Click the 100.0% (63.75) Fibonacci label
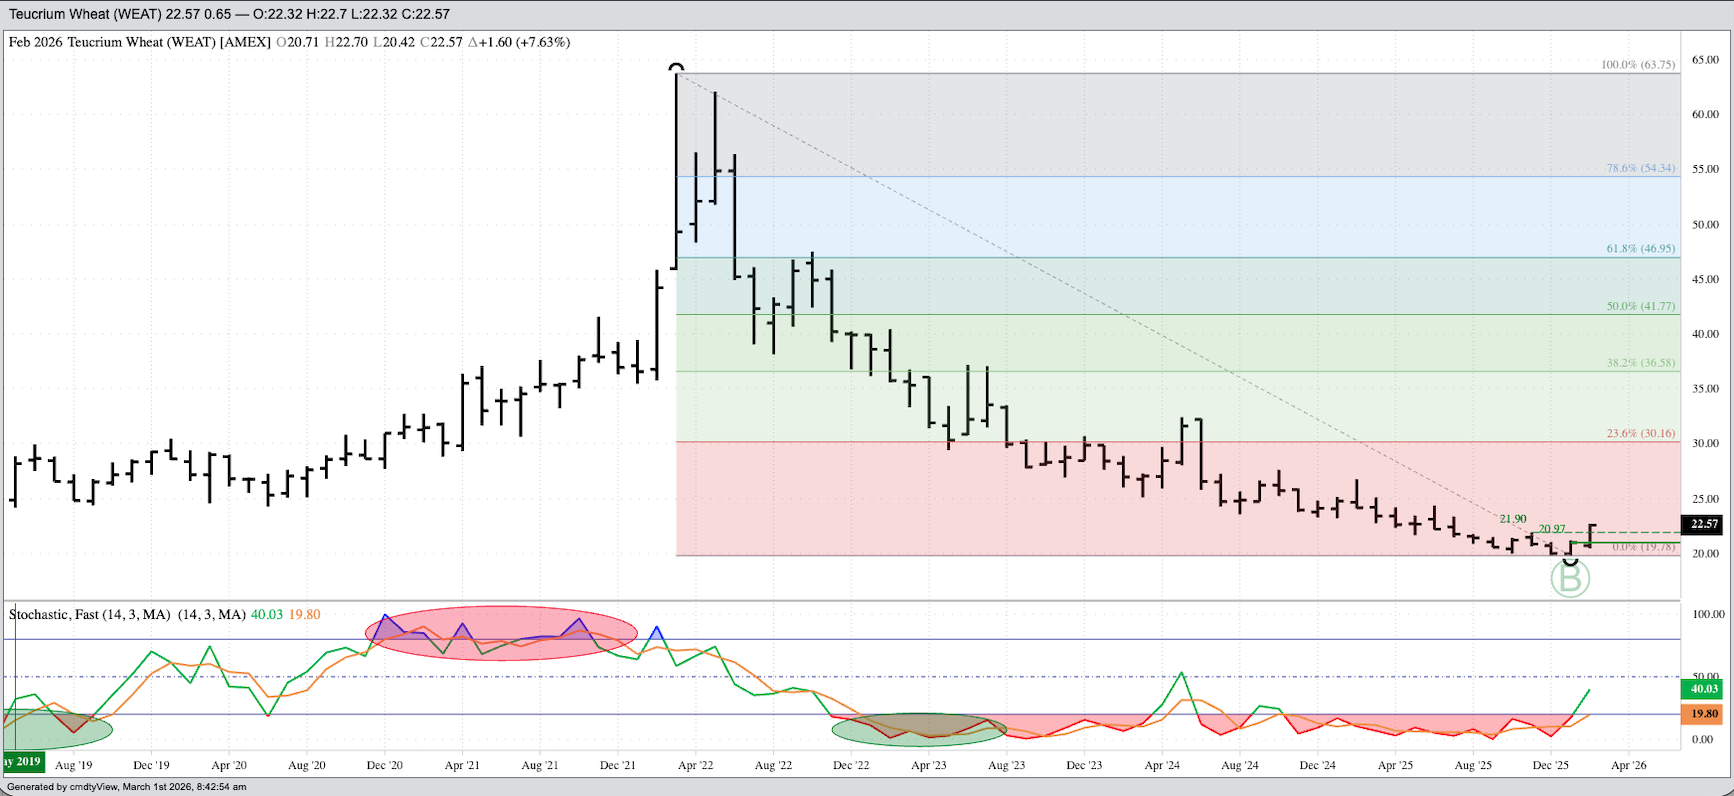 coord(1638,65)
